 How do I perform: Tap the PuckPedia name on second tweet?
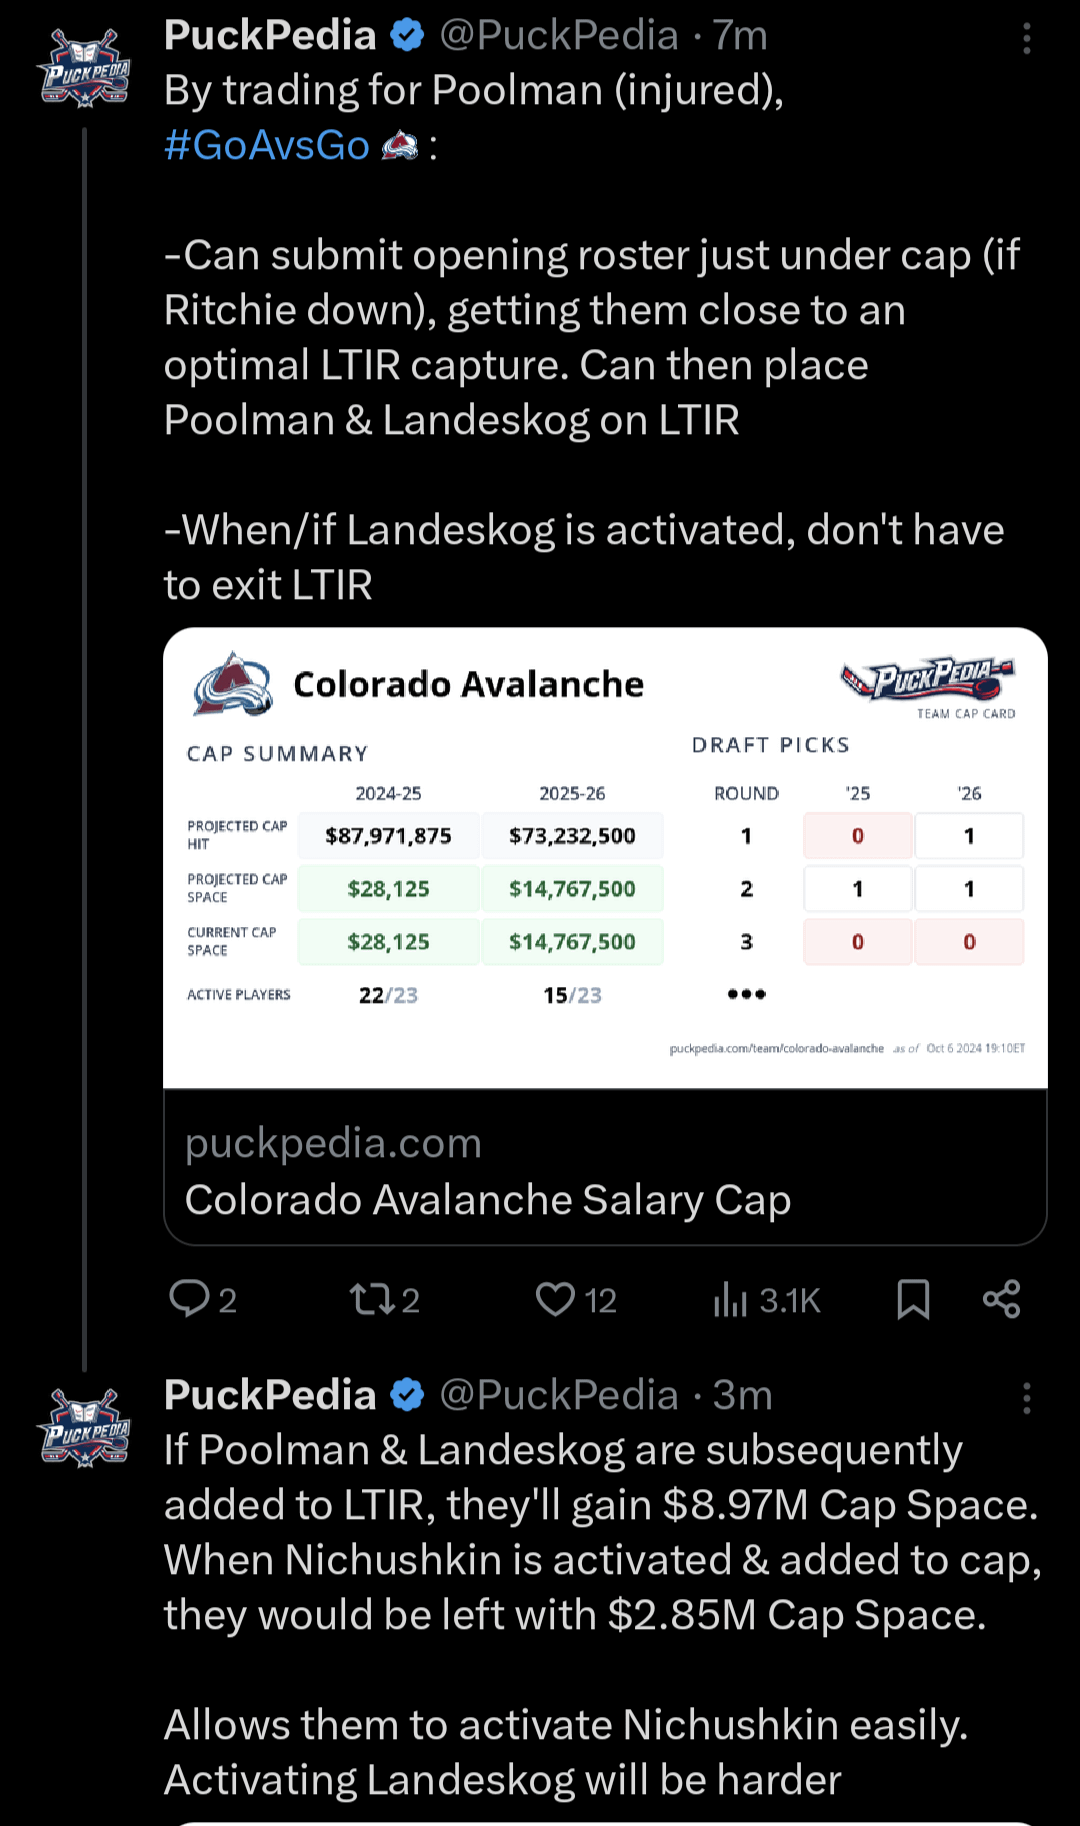[x=270, y=1395]
